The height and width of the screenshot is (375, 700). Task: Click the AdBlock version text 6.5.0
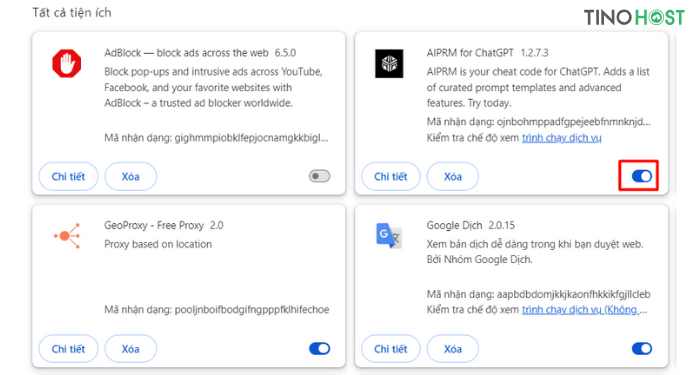click(285, 53)
